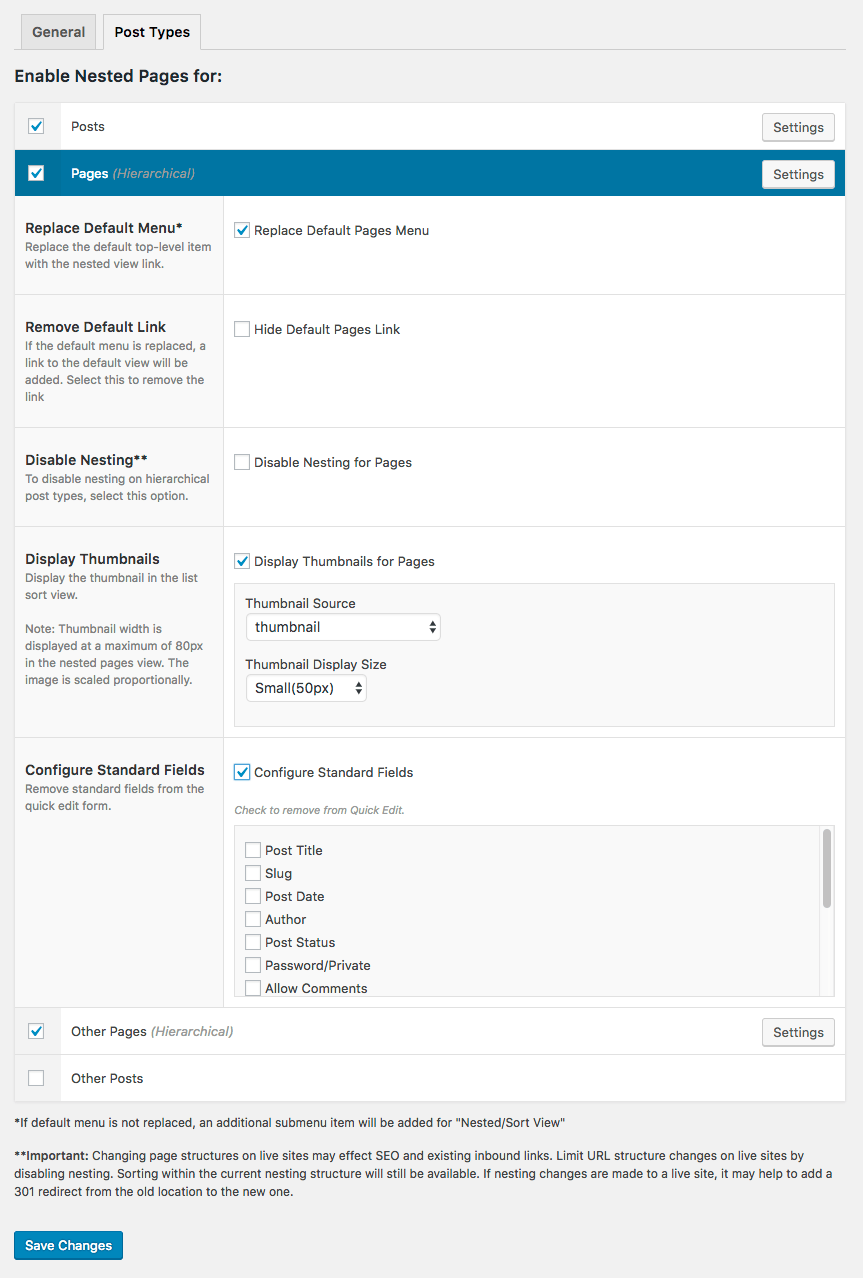Click the 'Thumbnail Source' label

(x=300, y=603)
